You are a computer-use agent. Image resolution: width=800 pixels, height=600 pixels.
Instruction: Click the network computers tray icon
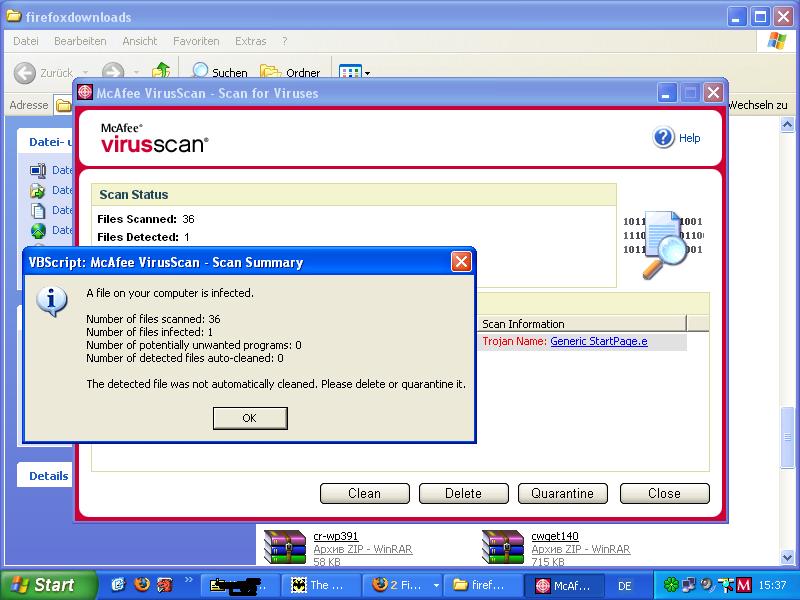pos(689,585)
